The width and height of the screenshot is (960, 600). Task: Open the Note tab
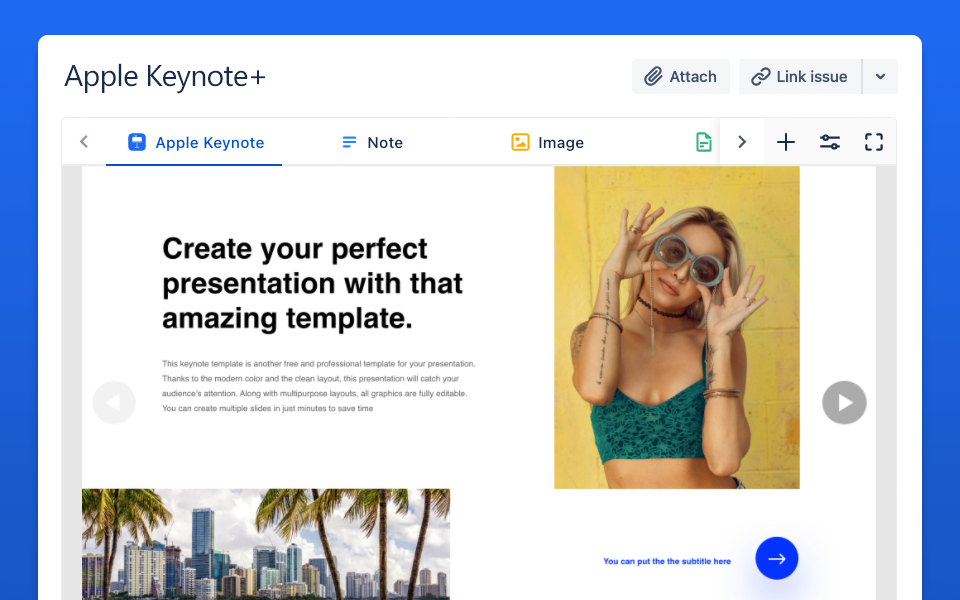point(372,143)
